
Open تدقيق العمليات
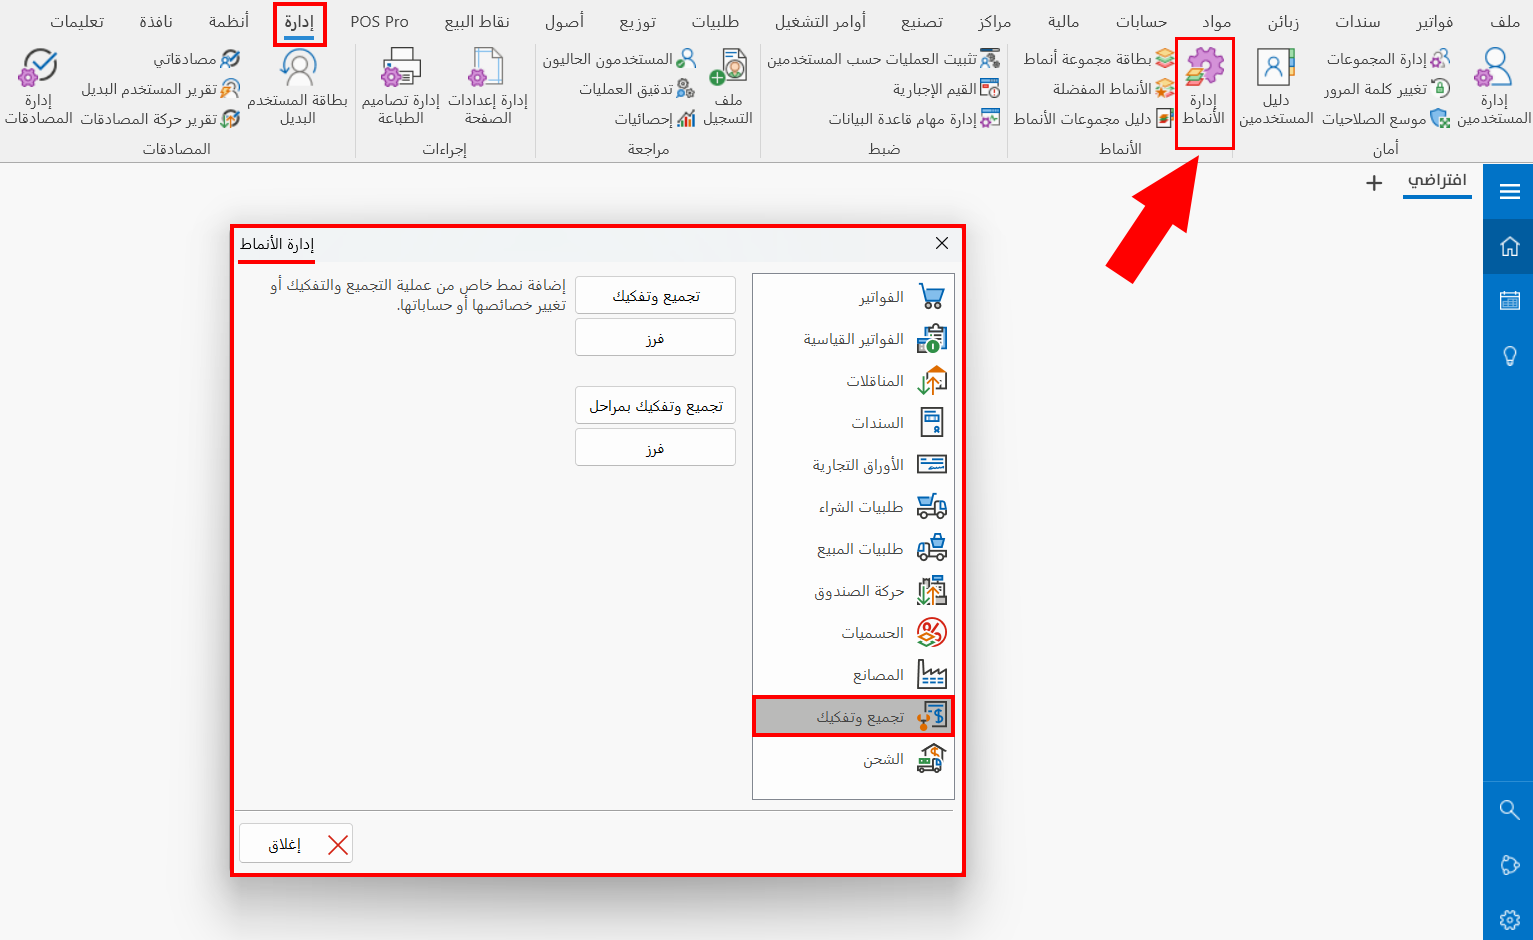(x=637, y=89)
